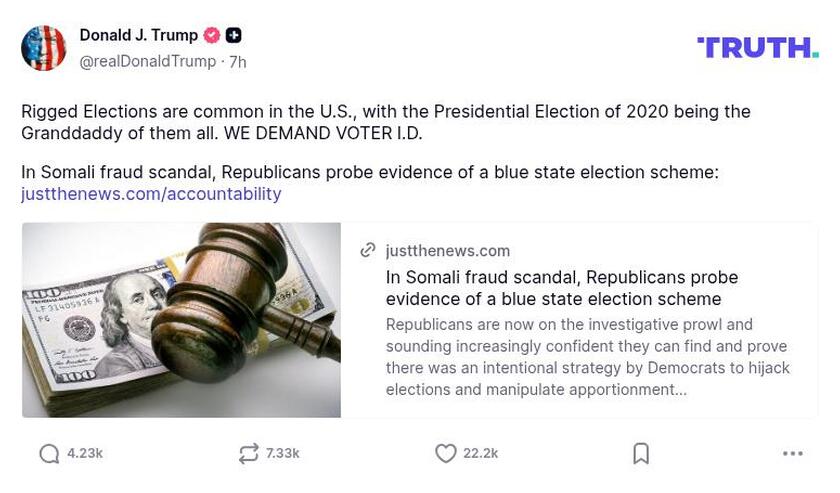
Task: Open the gavel and money preview image
Action: pos(181,320)
